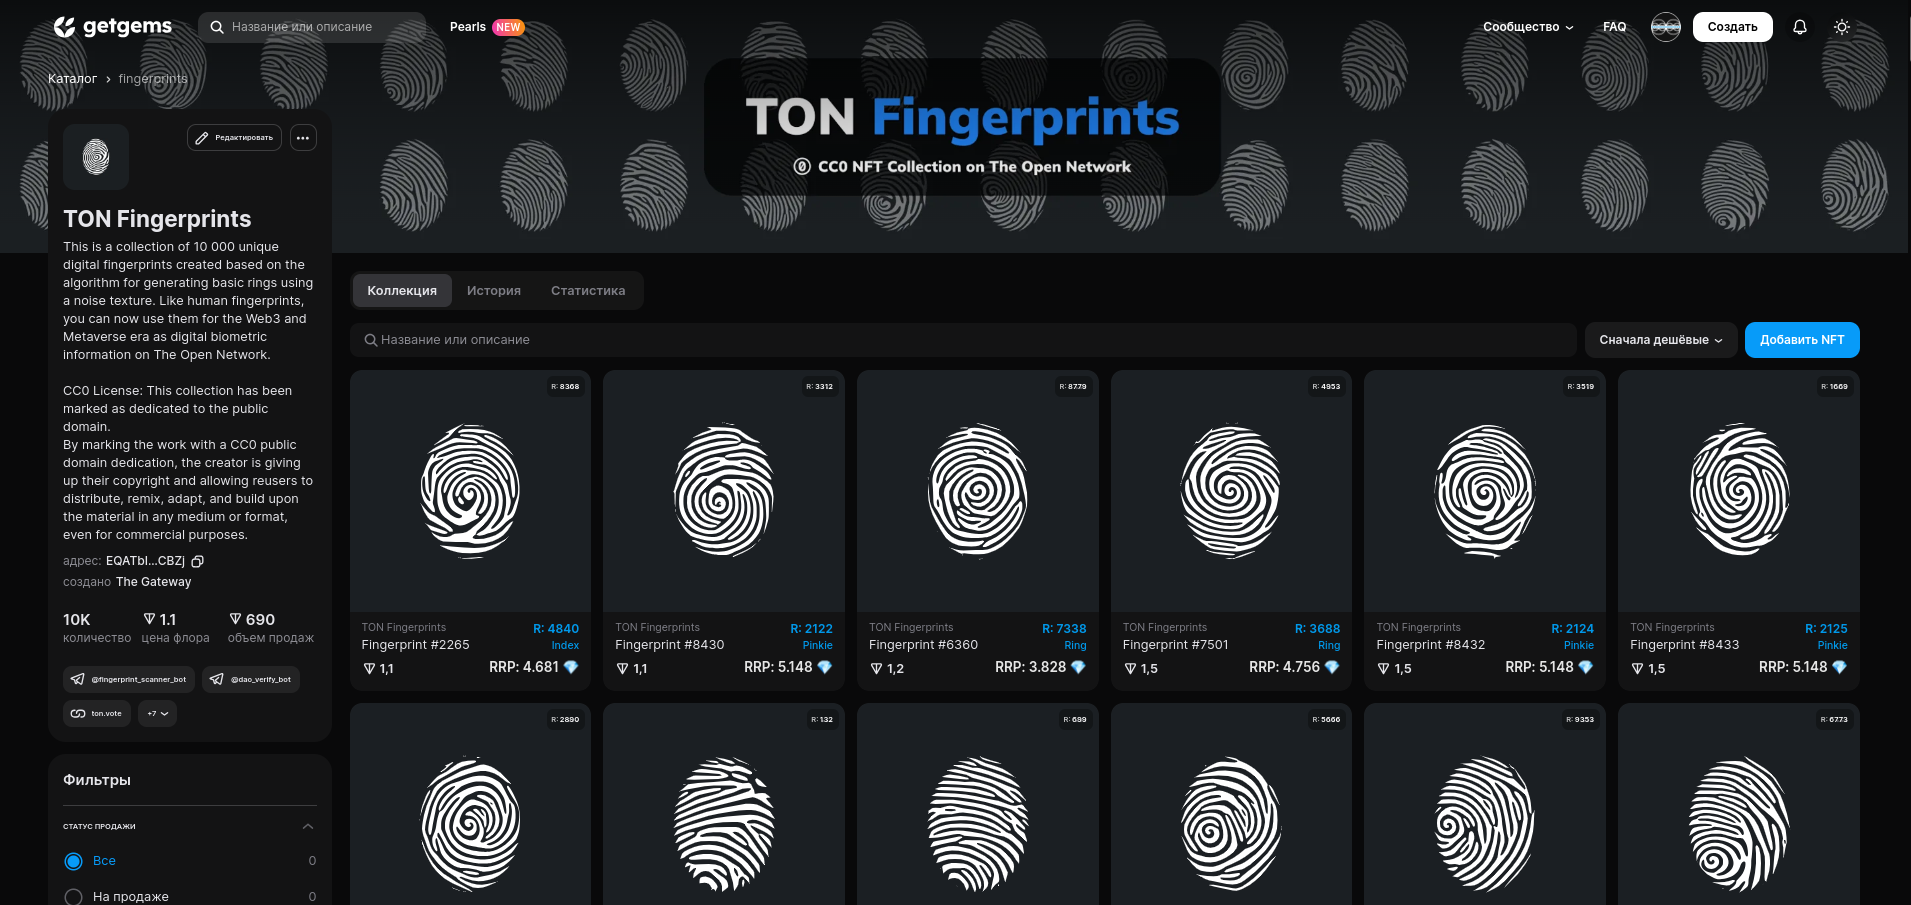Screen dimensions: 1911x905
Task: Click the TON Fingerprints banner image
Action: (962, 127)
